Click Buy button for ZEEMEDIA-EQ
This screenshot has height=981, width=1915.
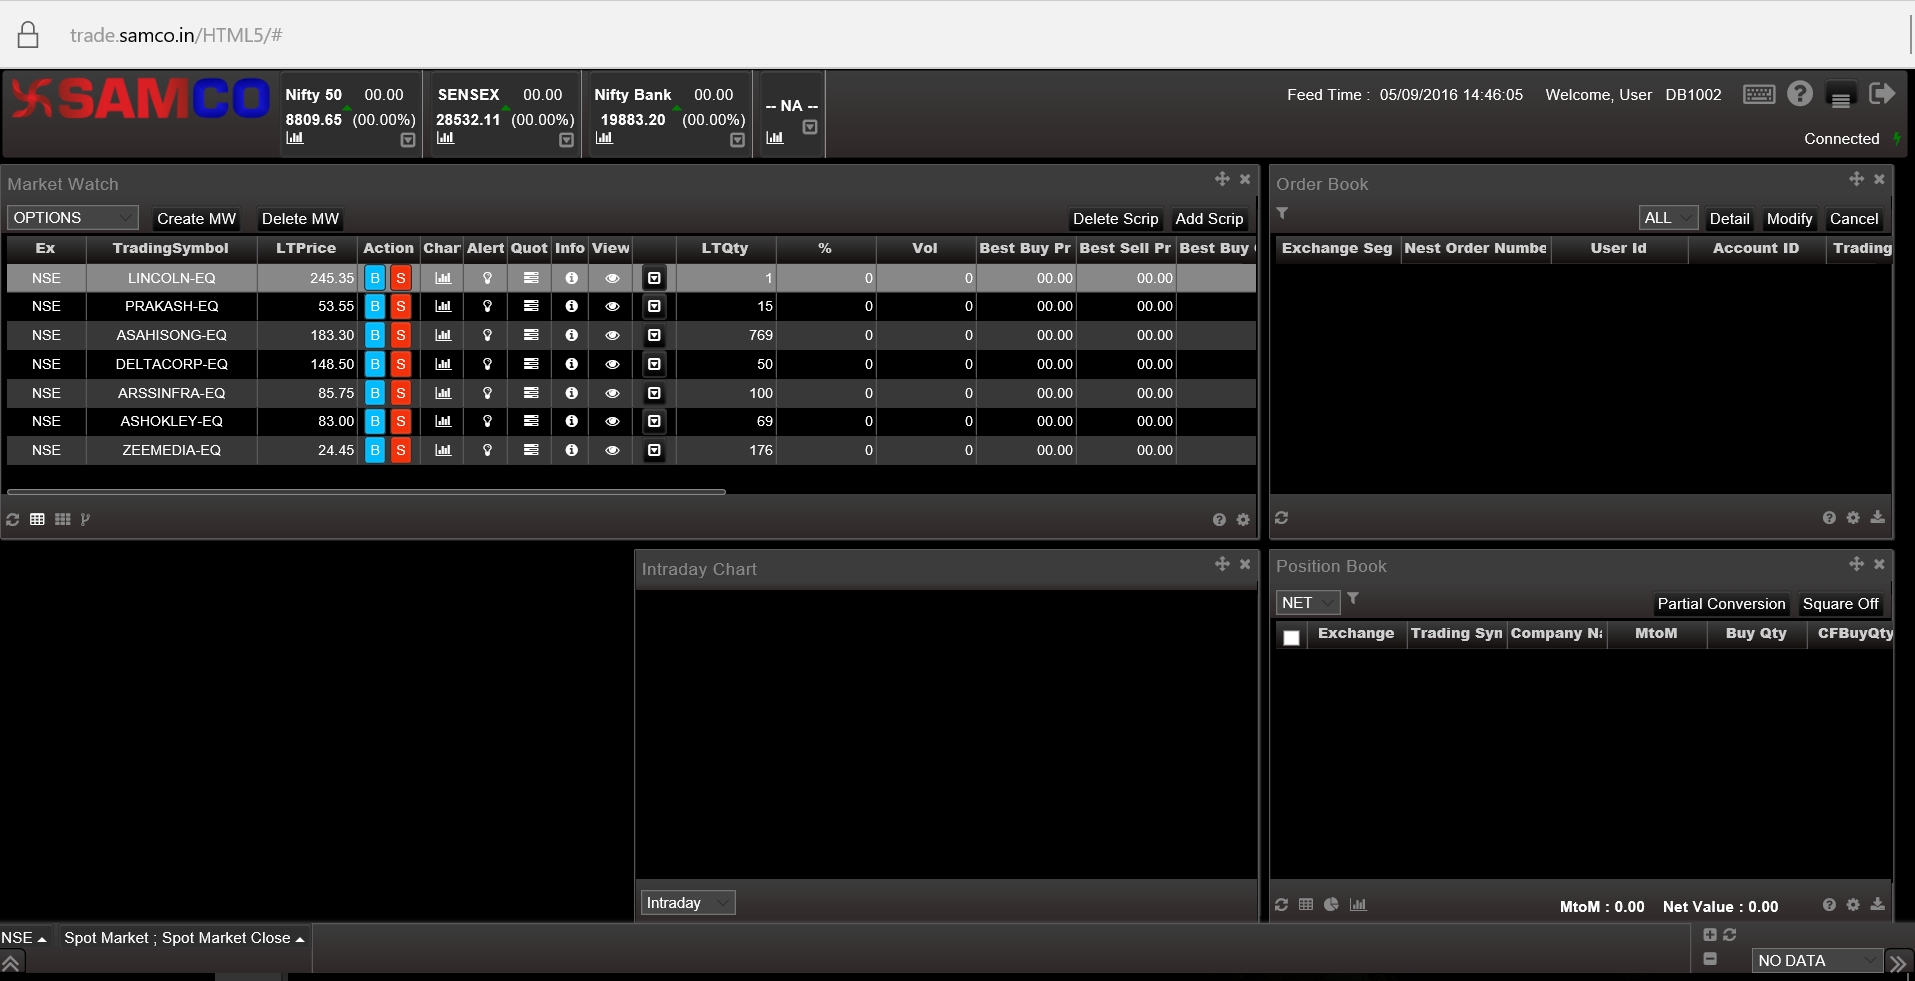375,450
